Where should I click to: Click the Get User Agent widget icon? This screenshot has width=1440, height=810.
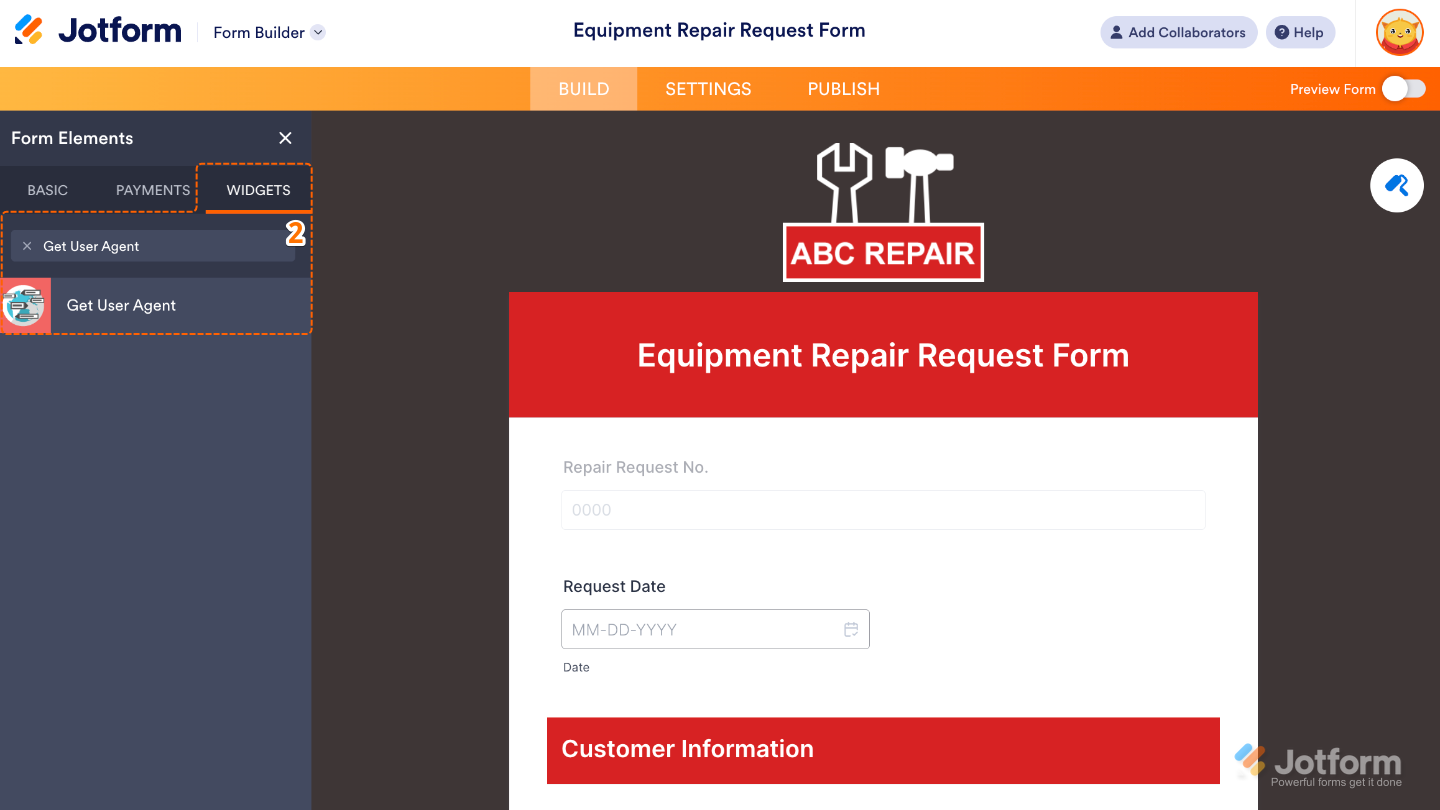[x=24, y=305]
